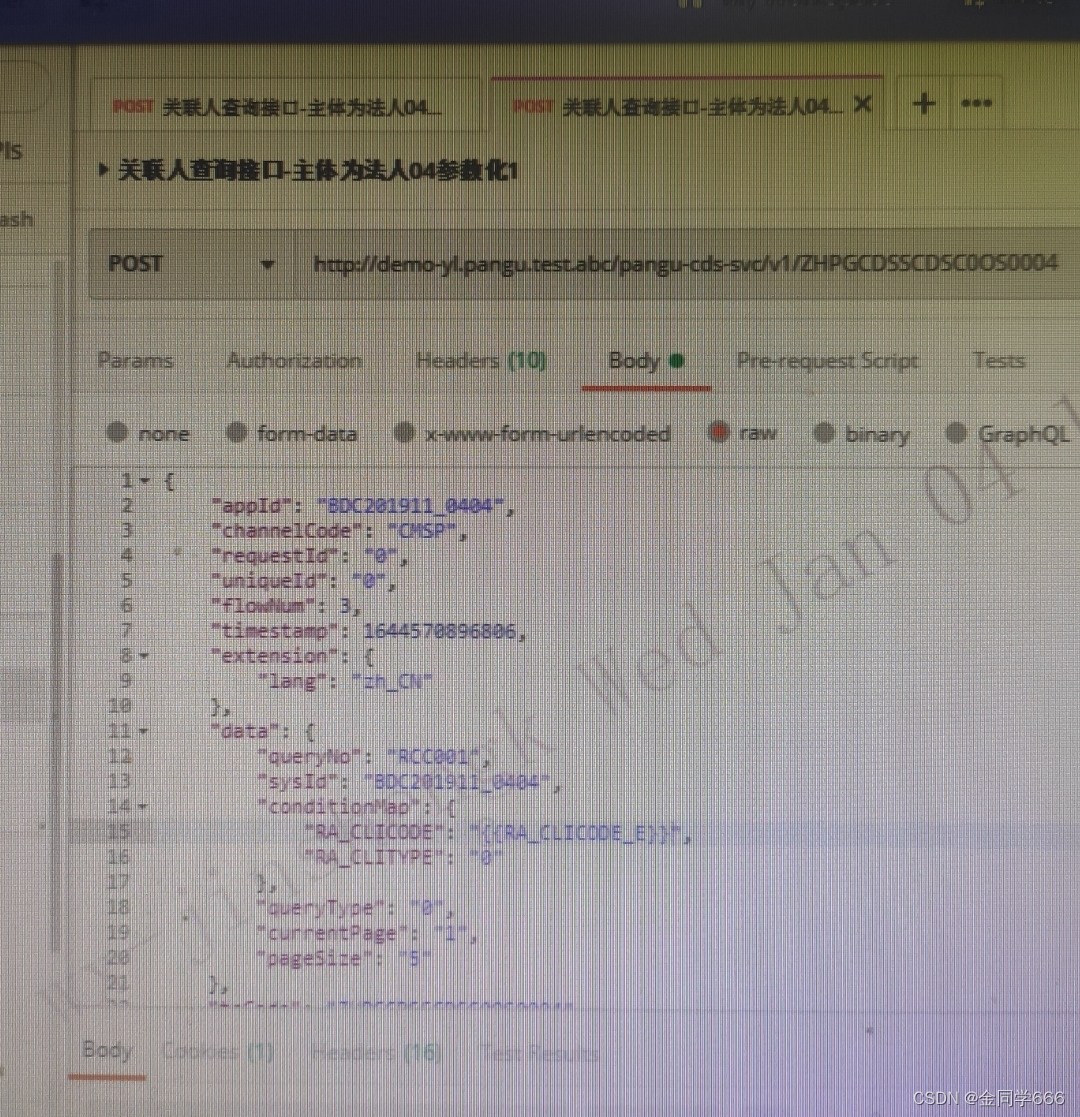Open a new request tab with plus icon

coord(924,104)
